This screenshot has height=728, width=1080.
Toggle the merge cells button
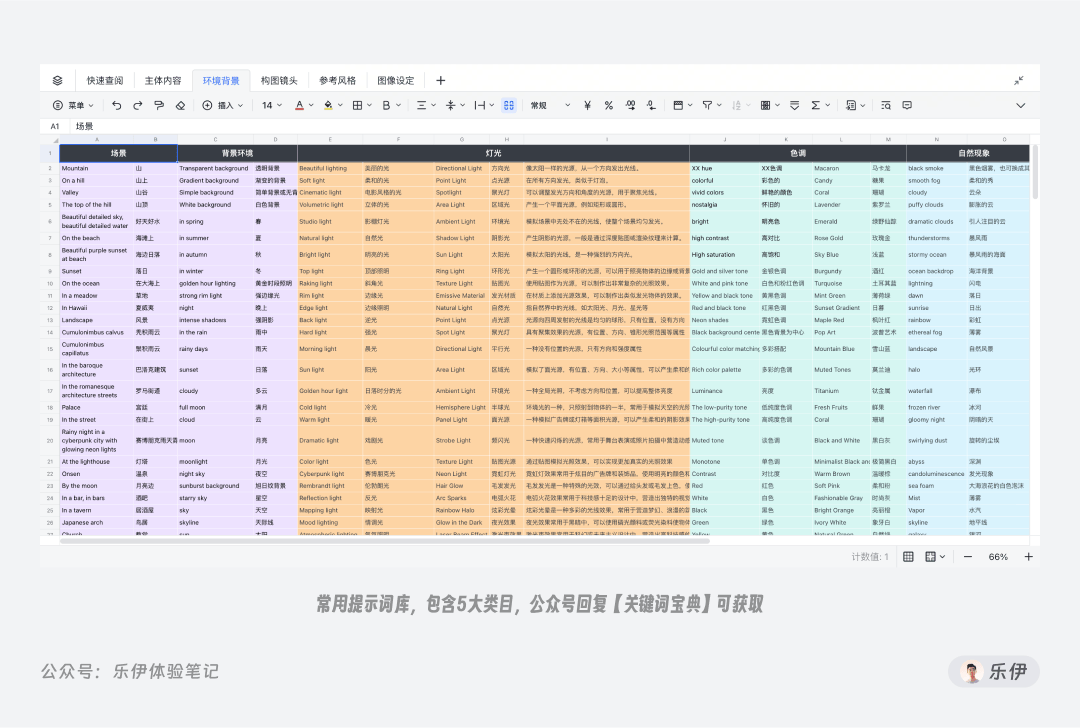(x=509, y=105)
